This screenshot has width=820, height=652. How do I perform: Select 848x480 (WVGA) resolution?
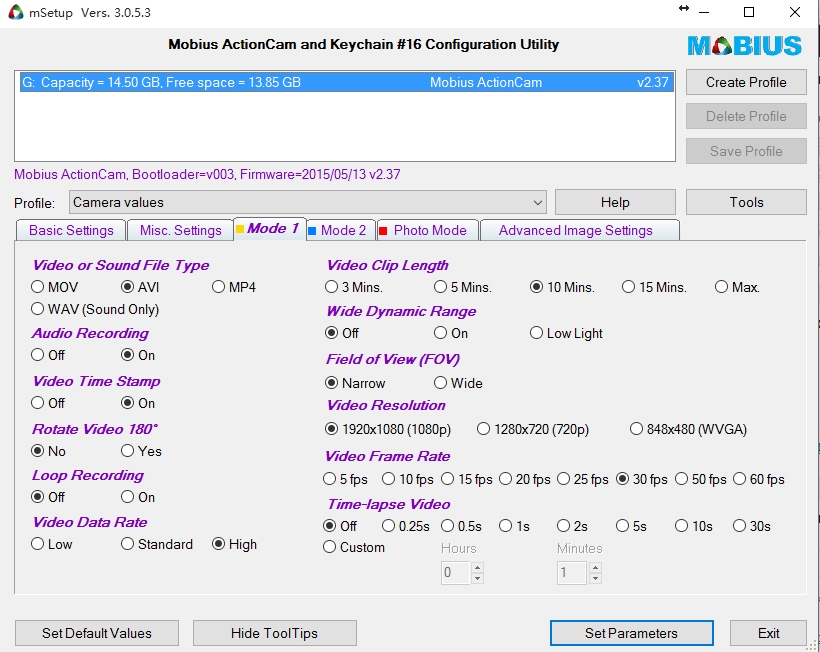(x=688, y=429)
